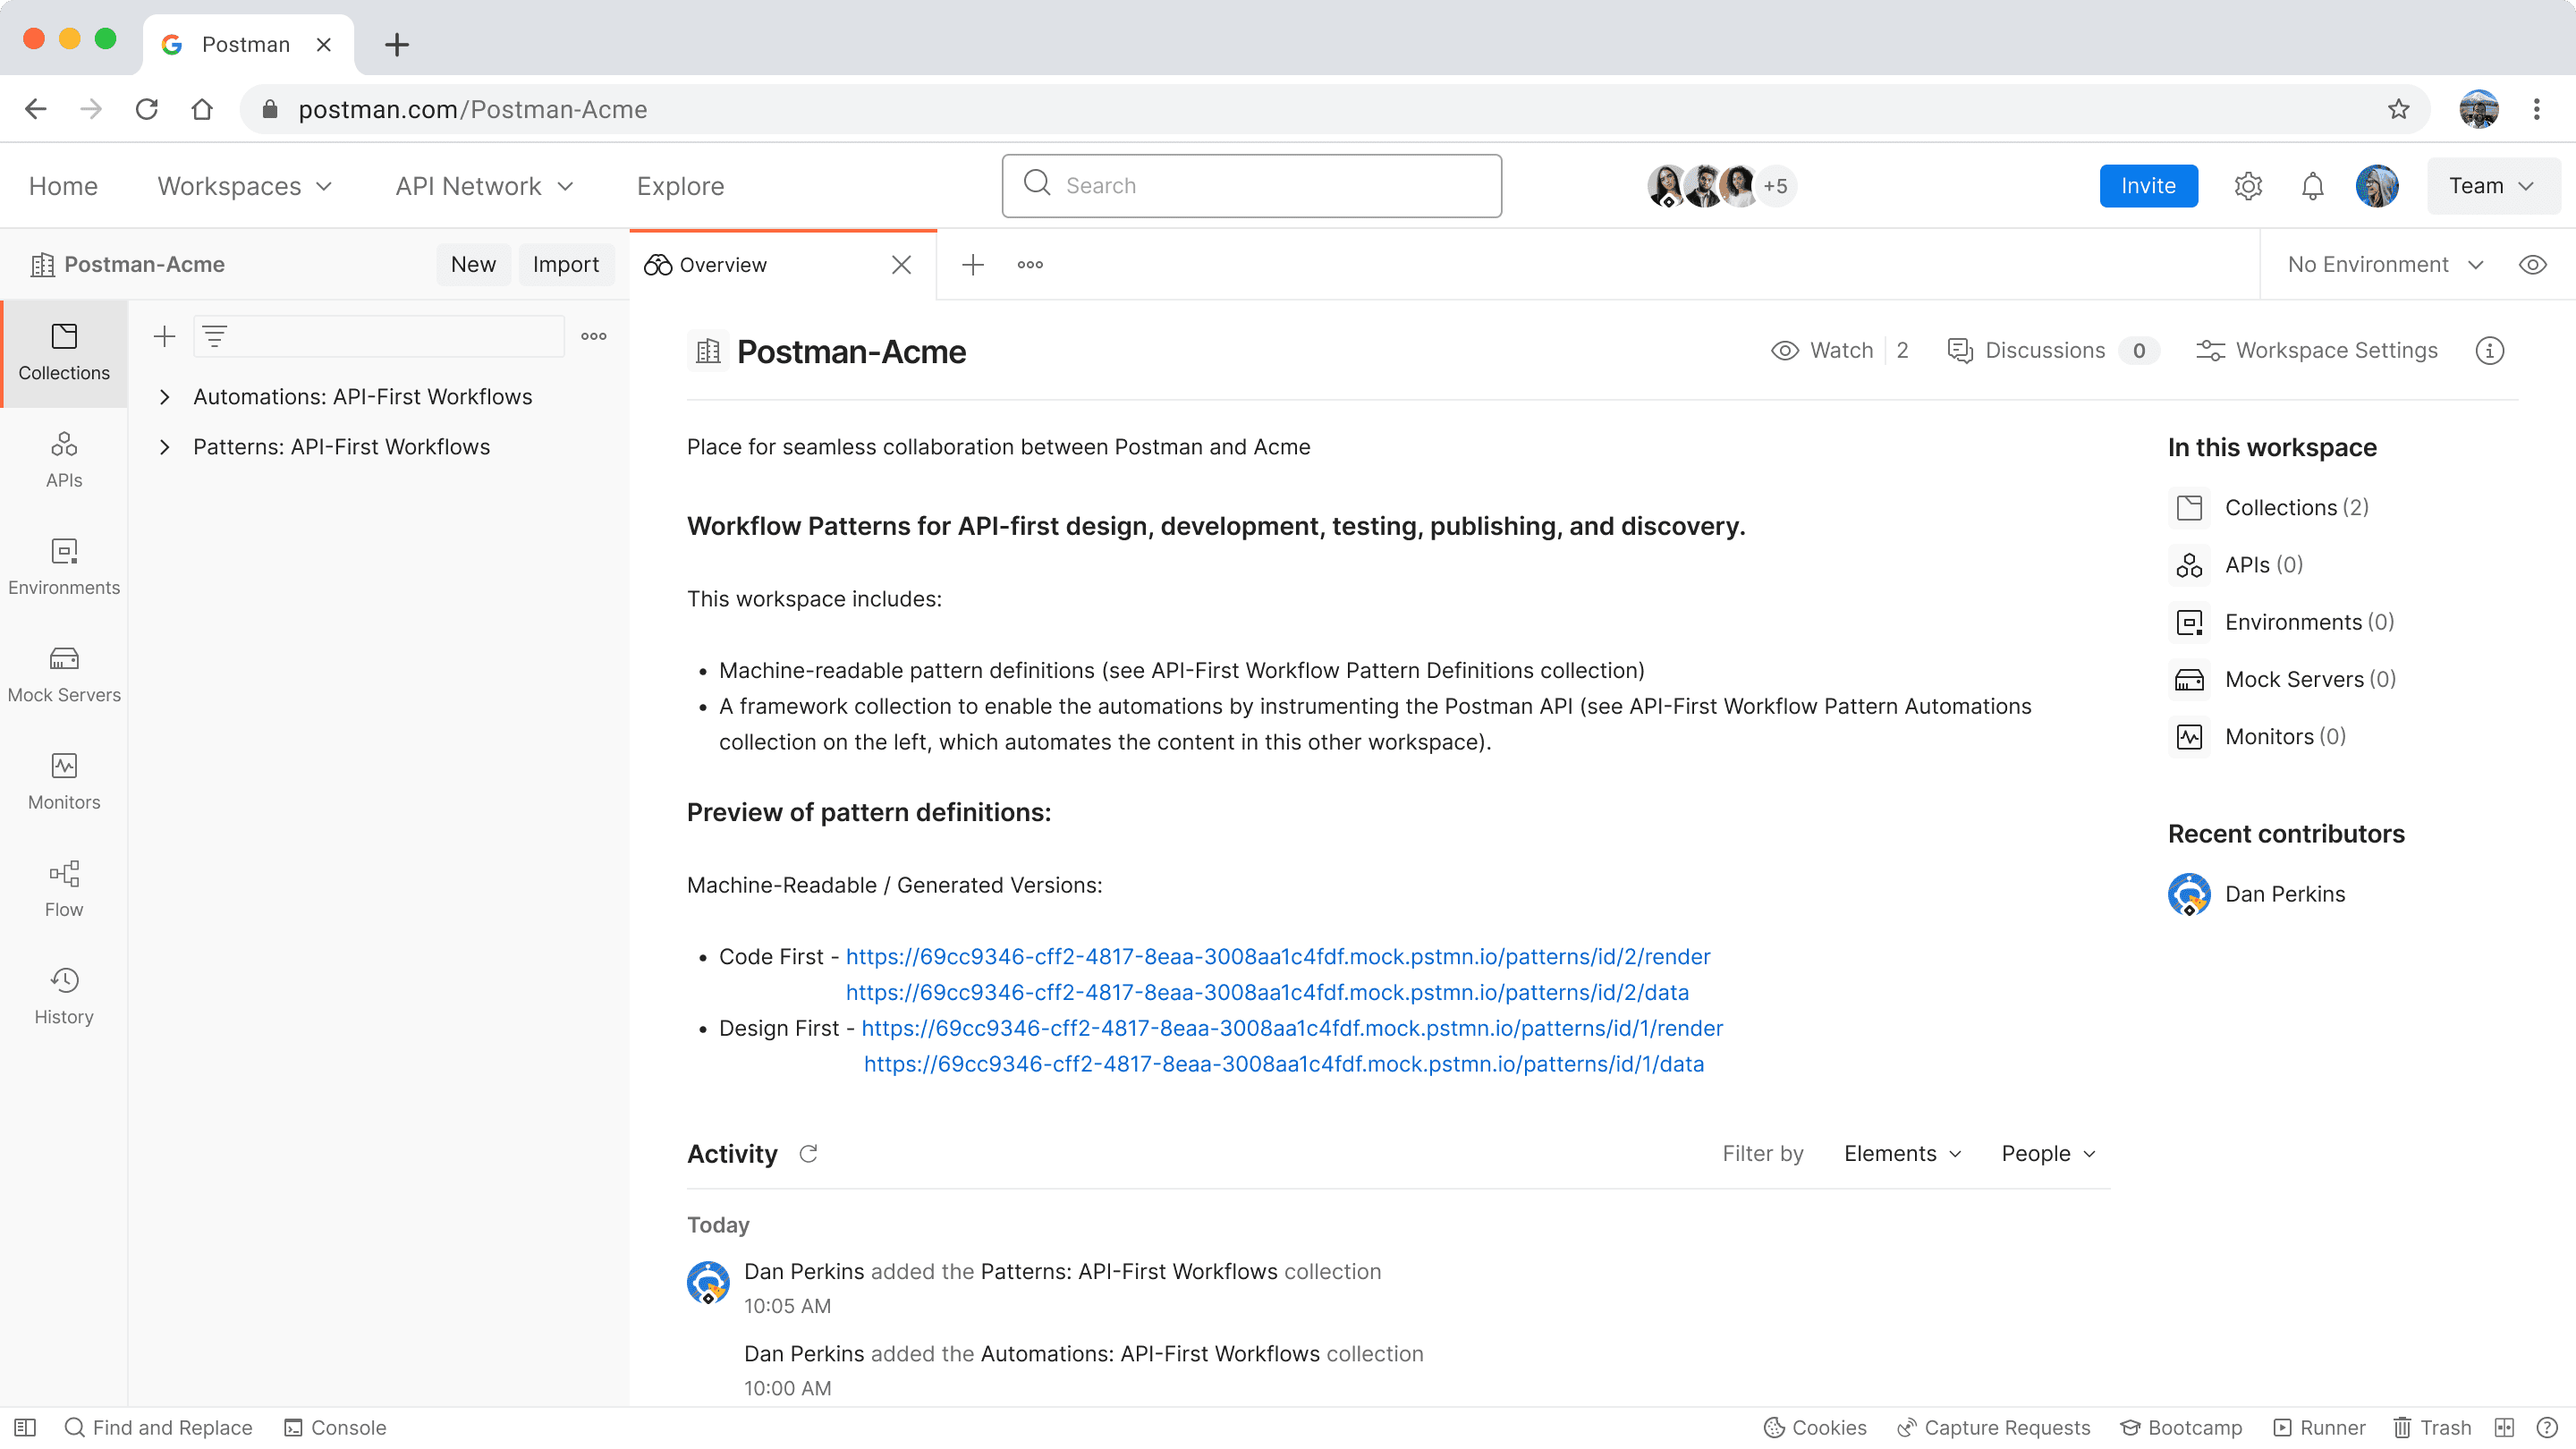Open Capture Requests in status bar
2576x1449 pixels.
click(1994, 1428)
